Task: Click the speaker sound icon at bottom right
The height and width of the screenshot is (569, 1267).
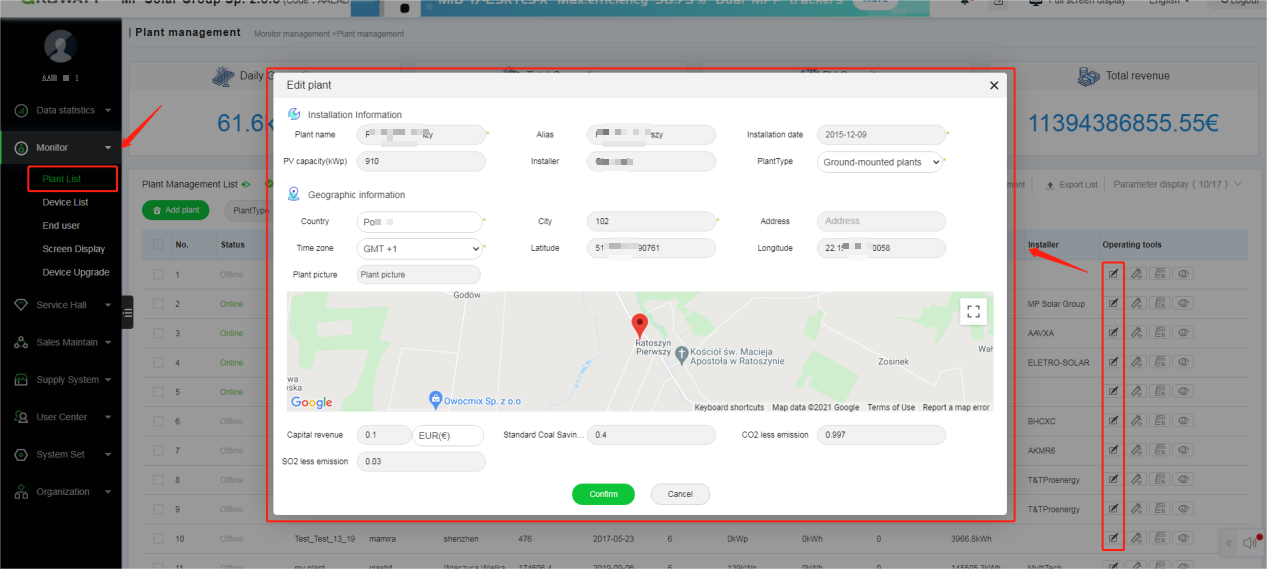Action: [x=1249, y=543]
